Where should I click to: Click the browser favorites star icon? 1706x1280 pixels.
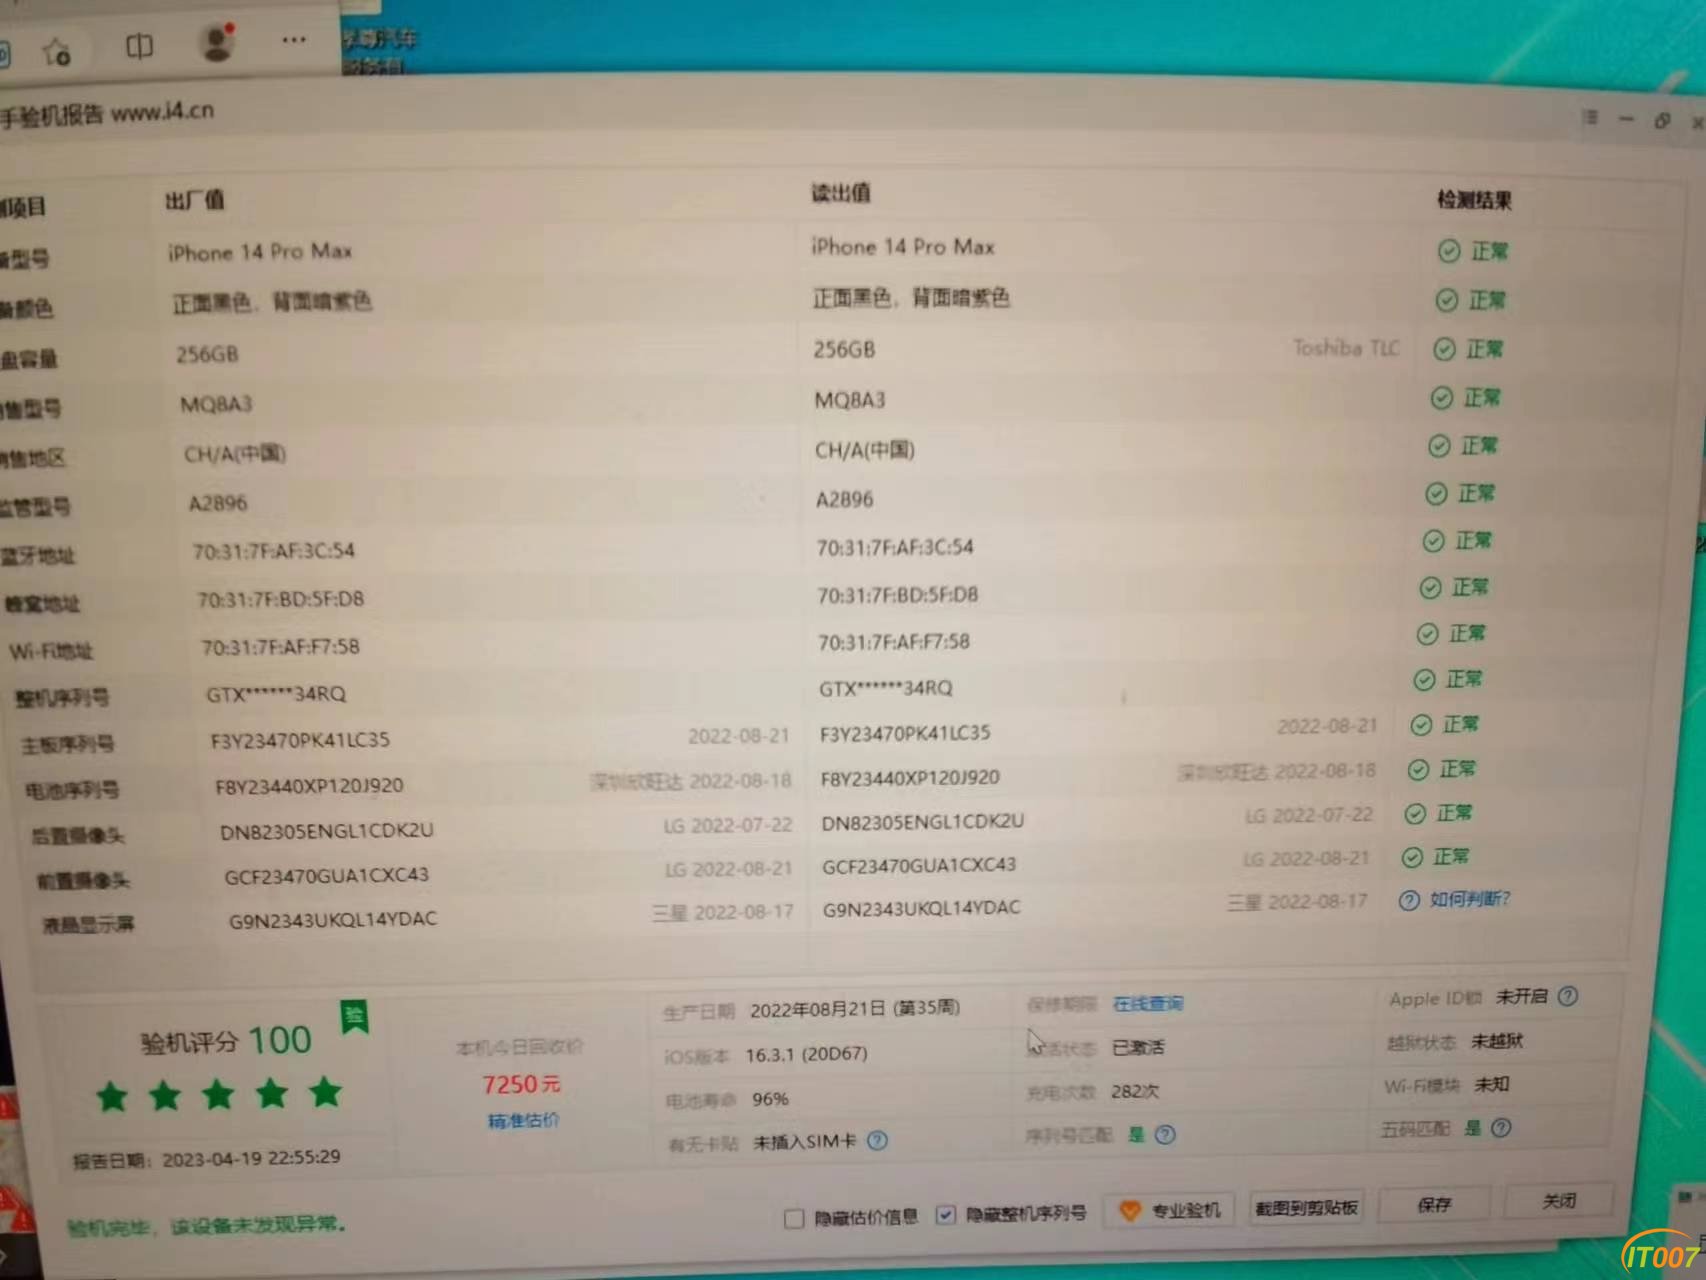[56, 52]
